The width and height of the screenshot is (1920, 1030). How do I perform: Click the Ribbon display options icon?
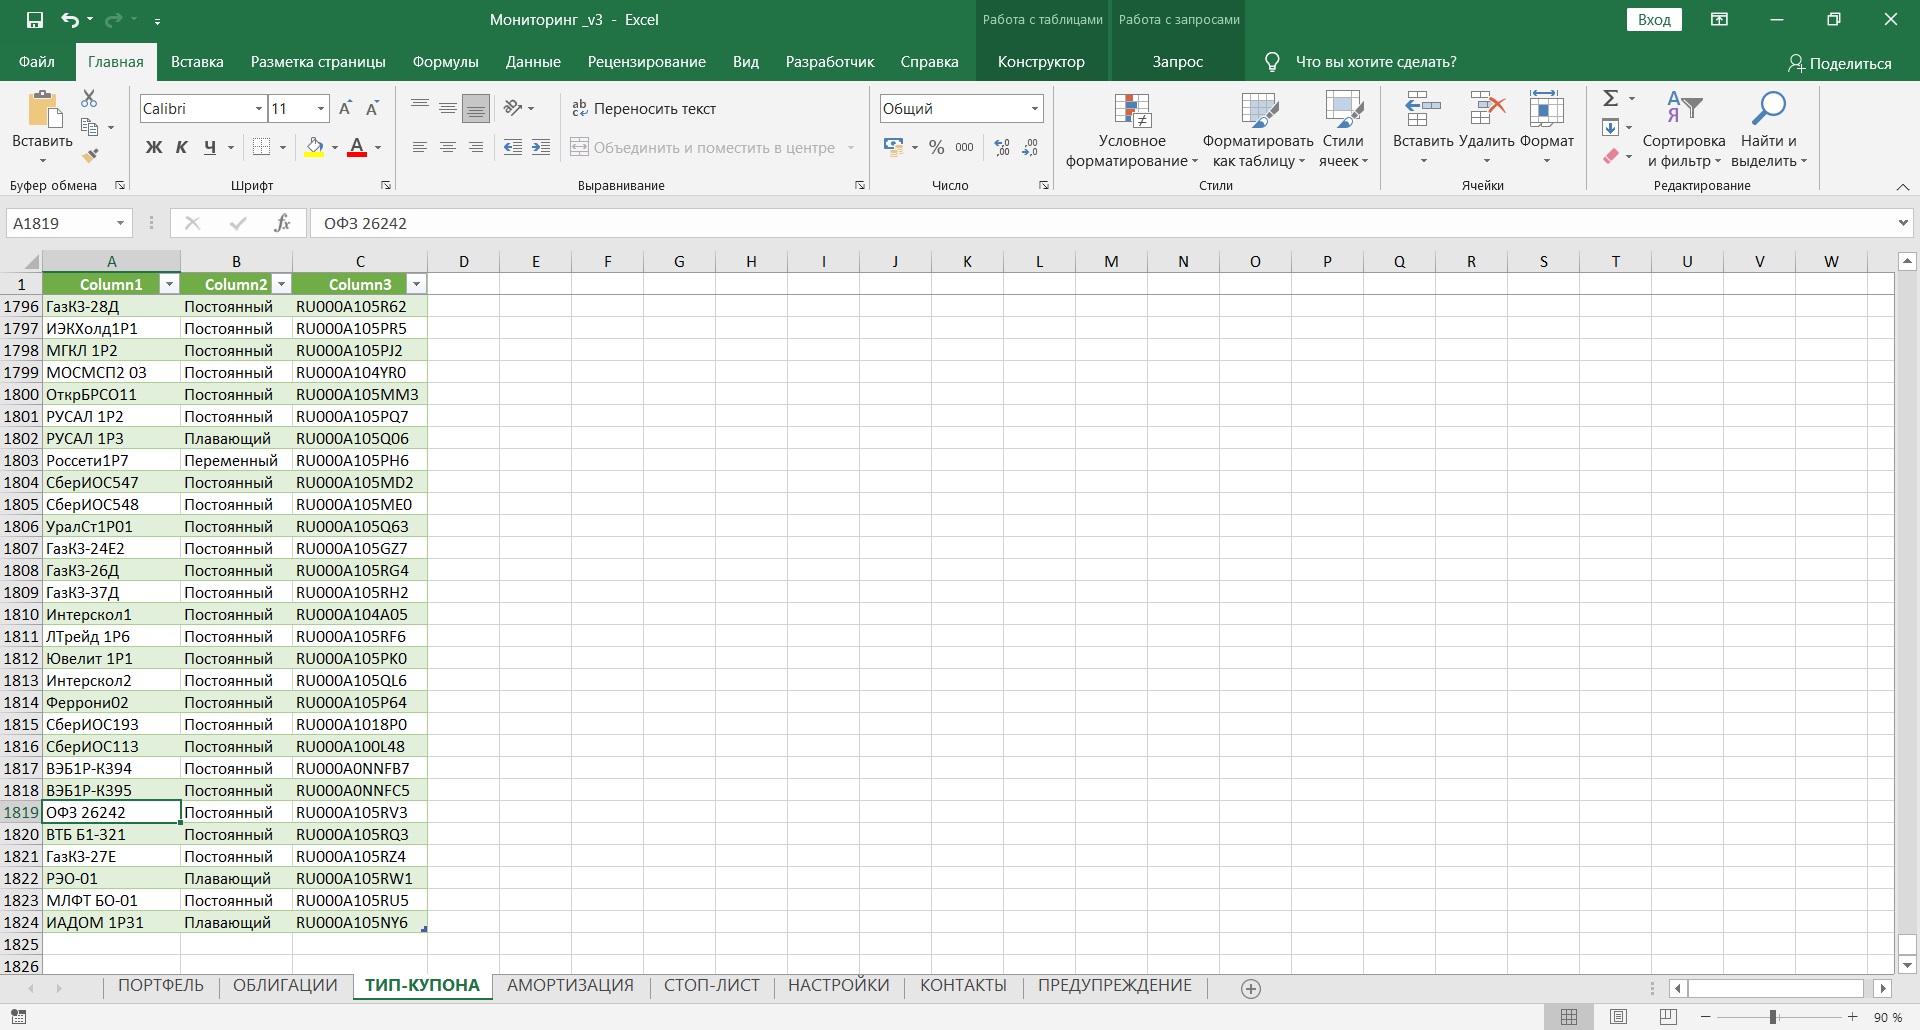click(x=1719, y=19)
